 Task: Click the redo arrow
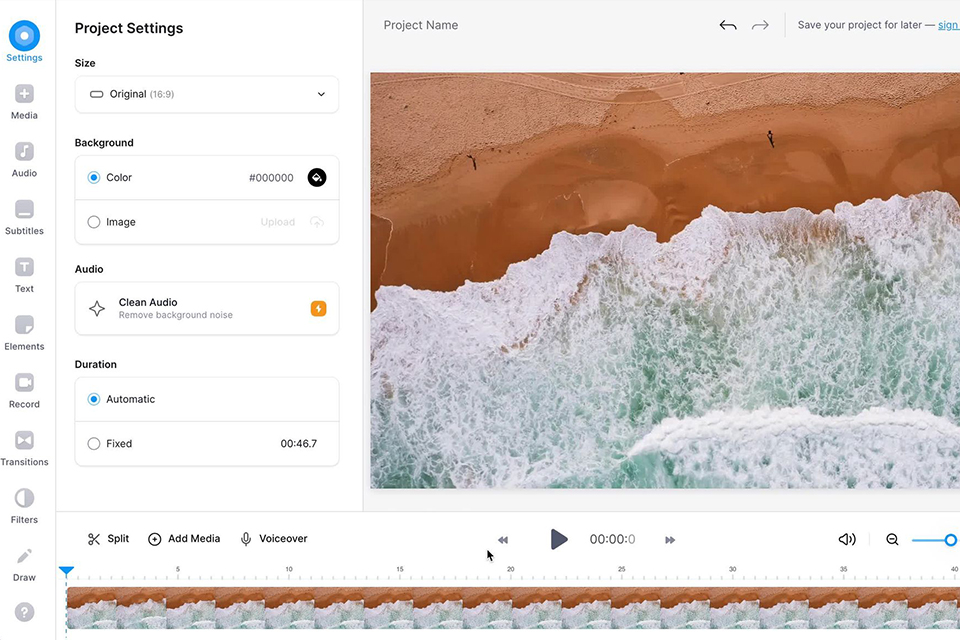coord(760,25)
